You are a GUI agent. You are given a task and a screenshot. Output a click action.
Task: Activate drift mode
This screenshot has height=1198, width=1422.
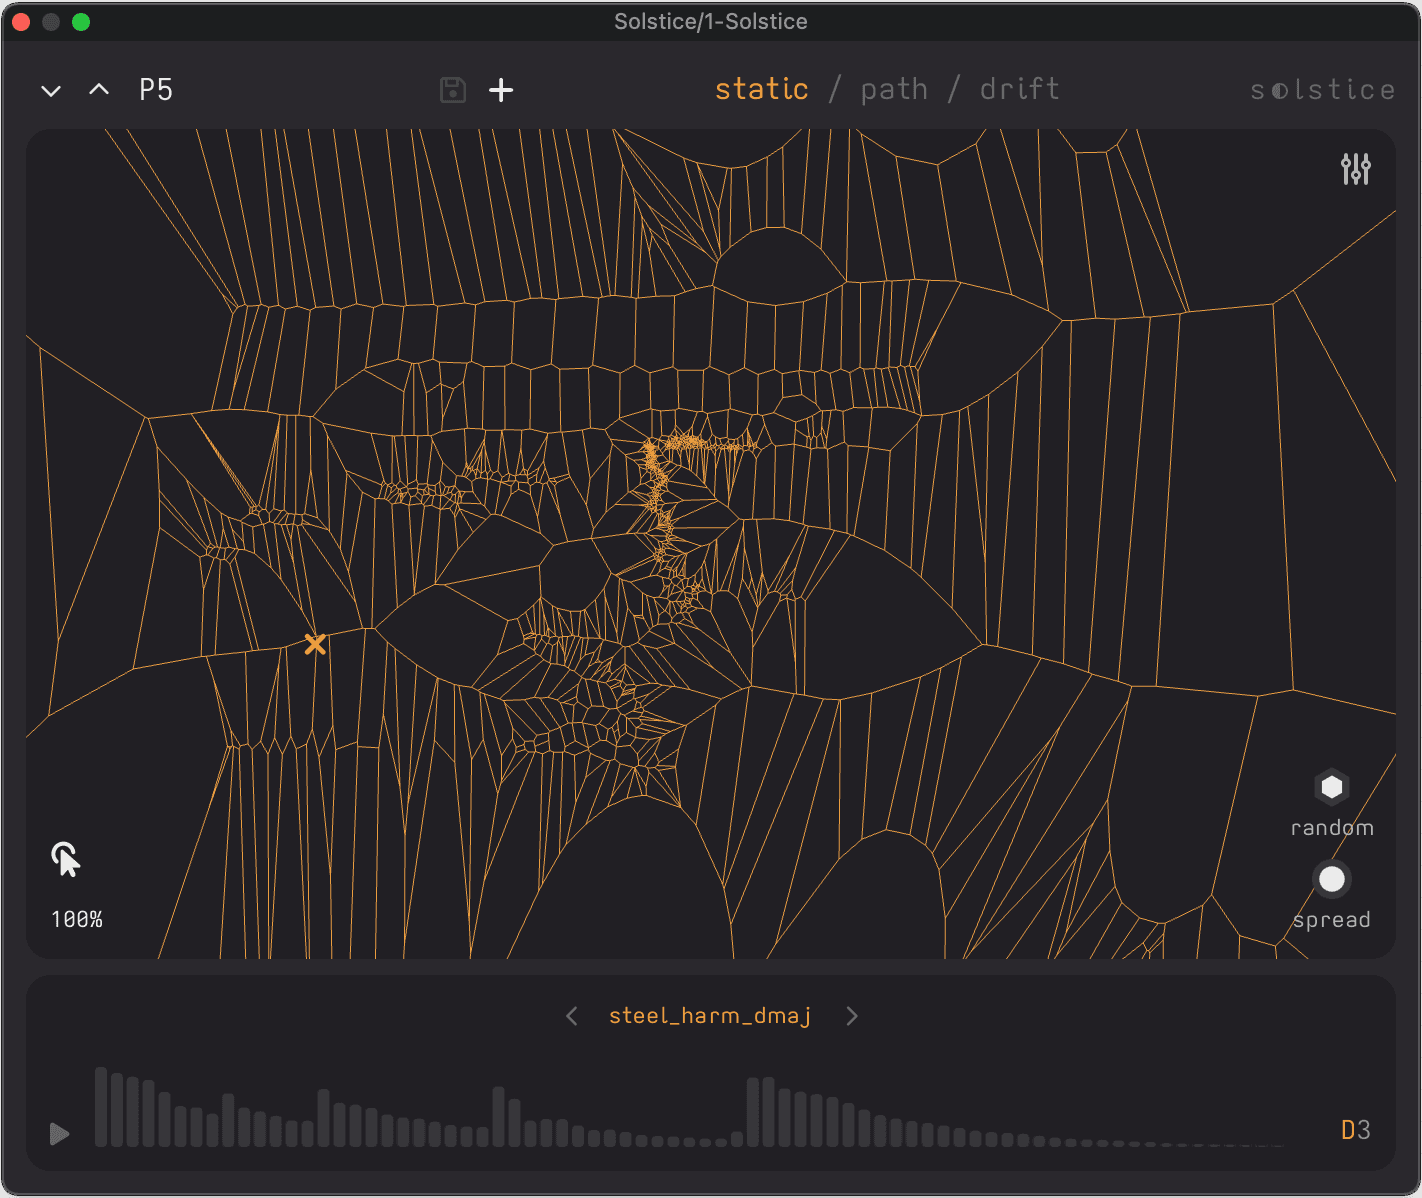click(1019, 89)
